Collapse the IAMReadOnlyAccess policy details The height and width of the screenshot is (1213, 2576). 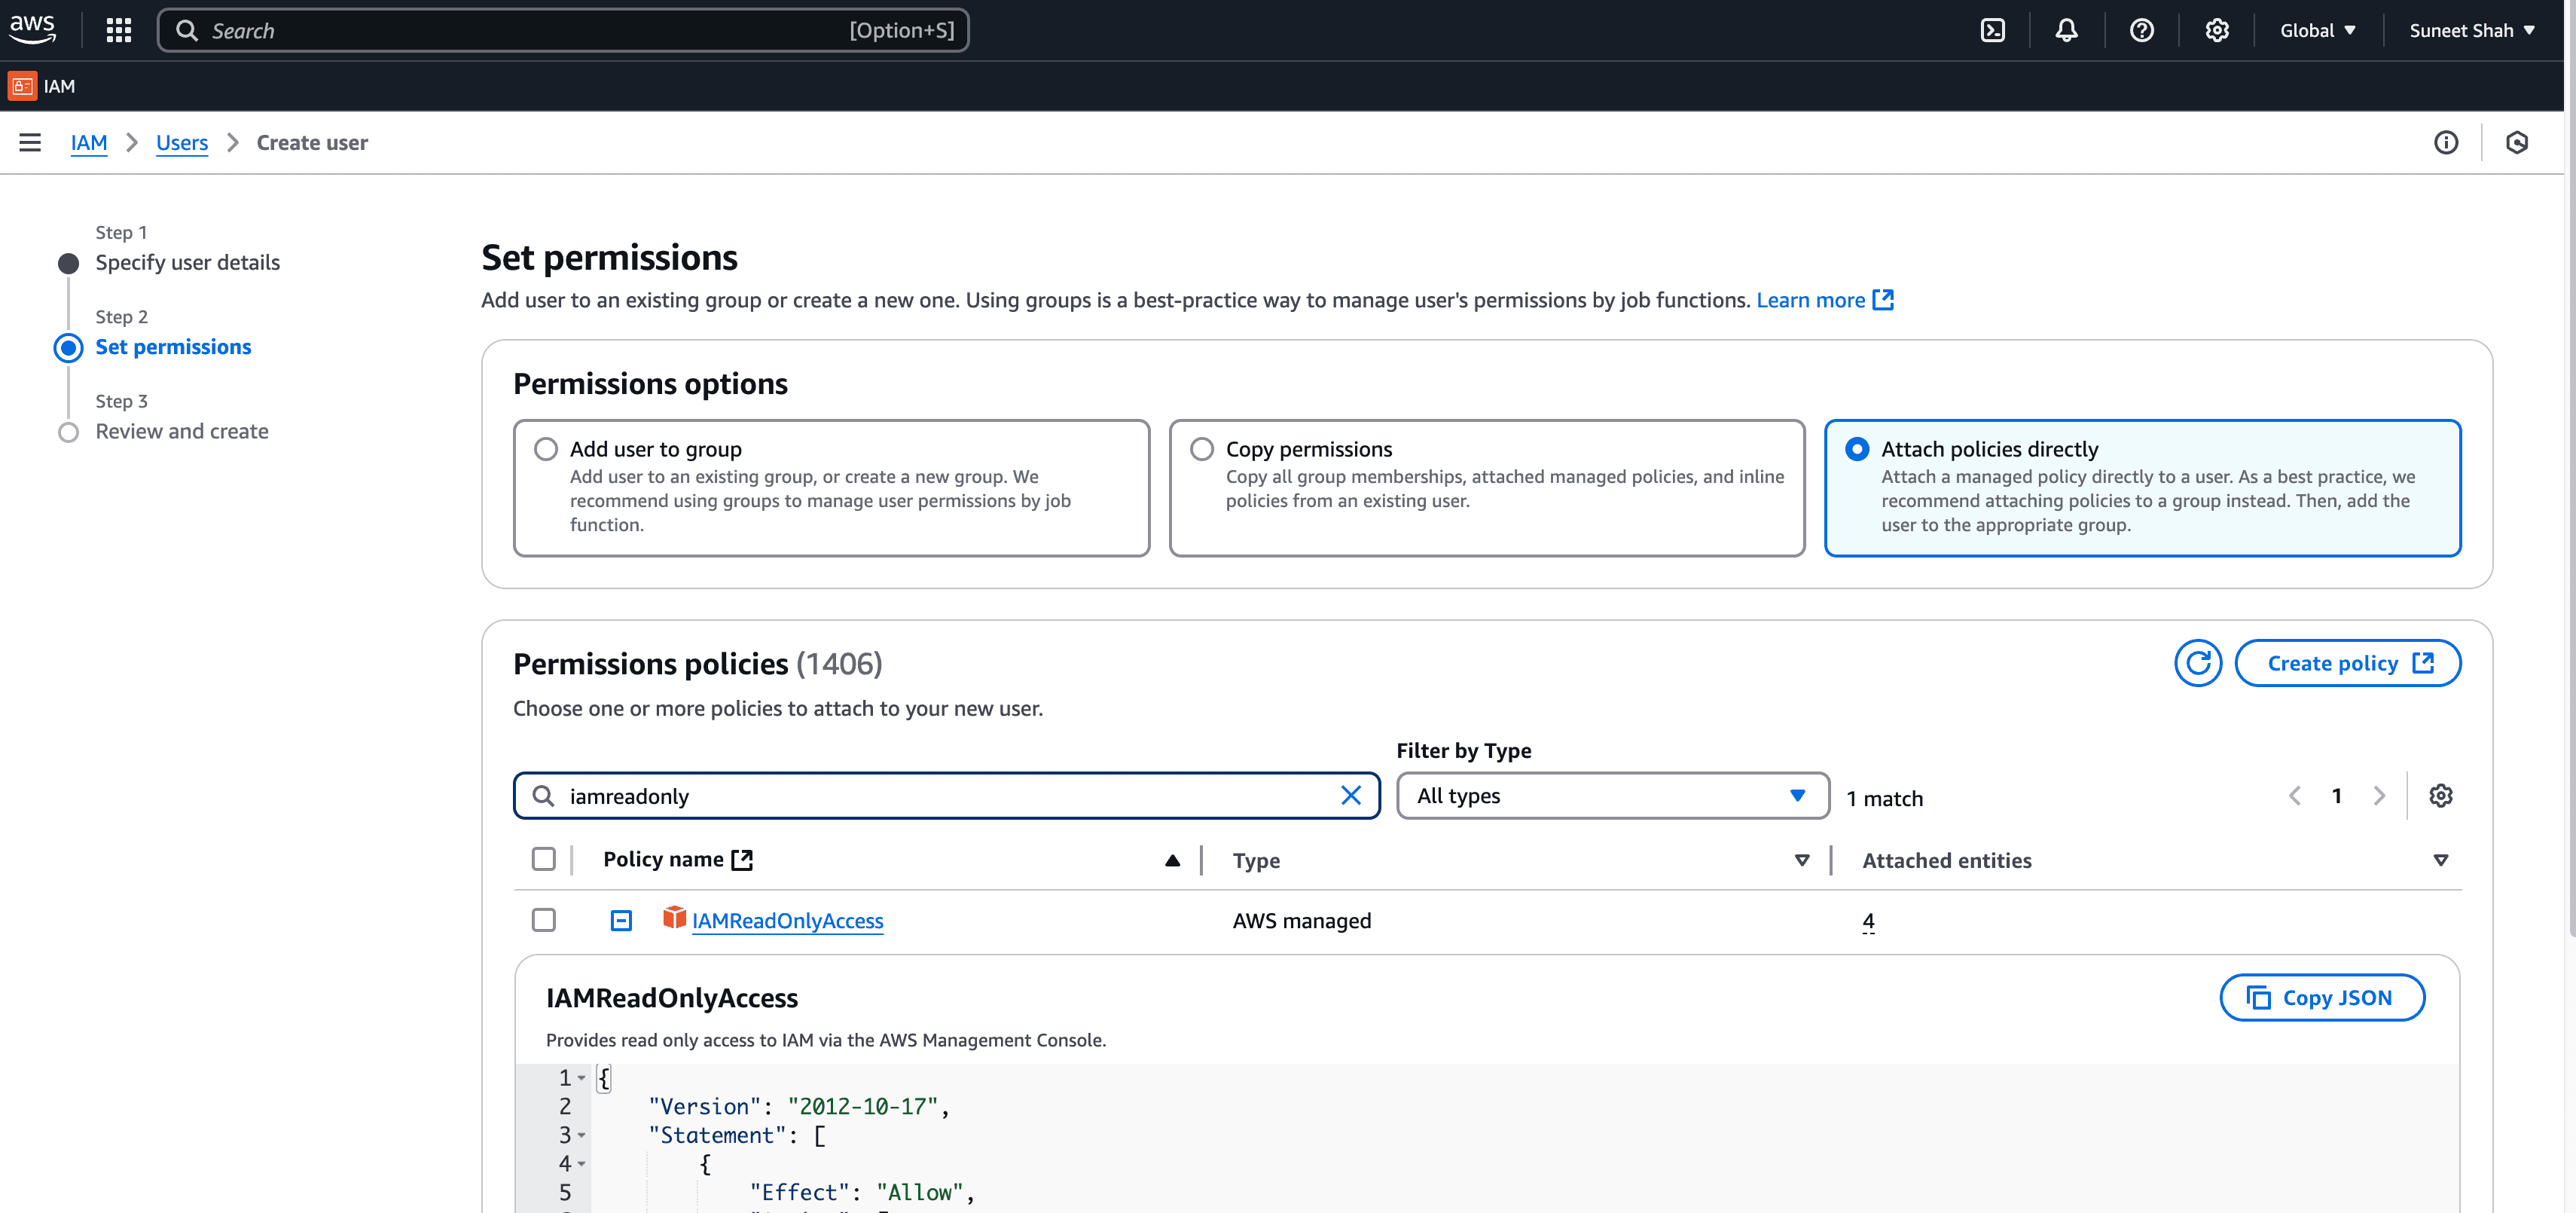click(621, 920)
